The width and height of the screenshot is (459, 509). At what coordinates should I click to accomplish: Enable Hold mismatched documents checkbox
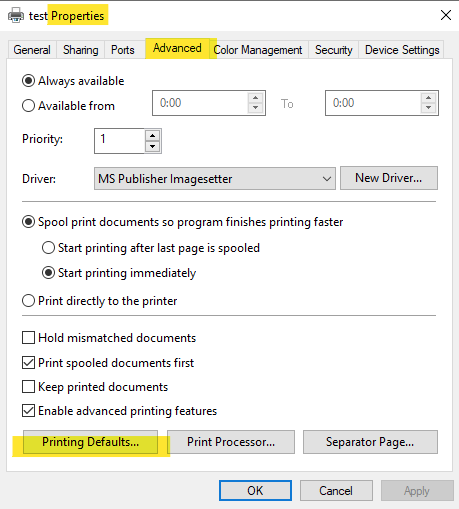pyautogui.click(x=28, y=337)
